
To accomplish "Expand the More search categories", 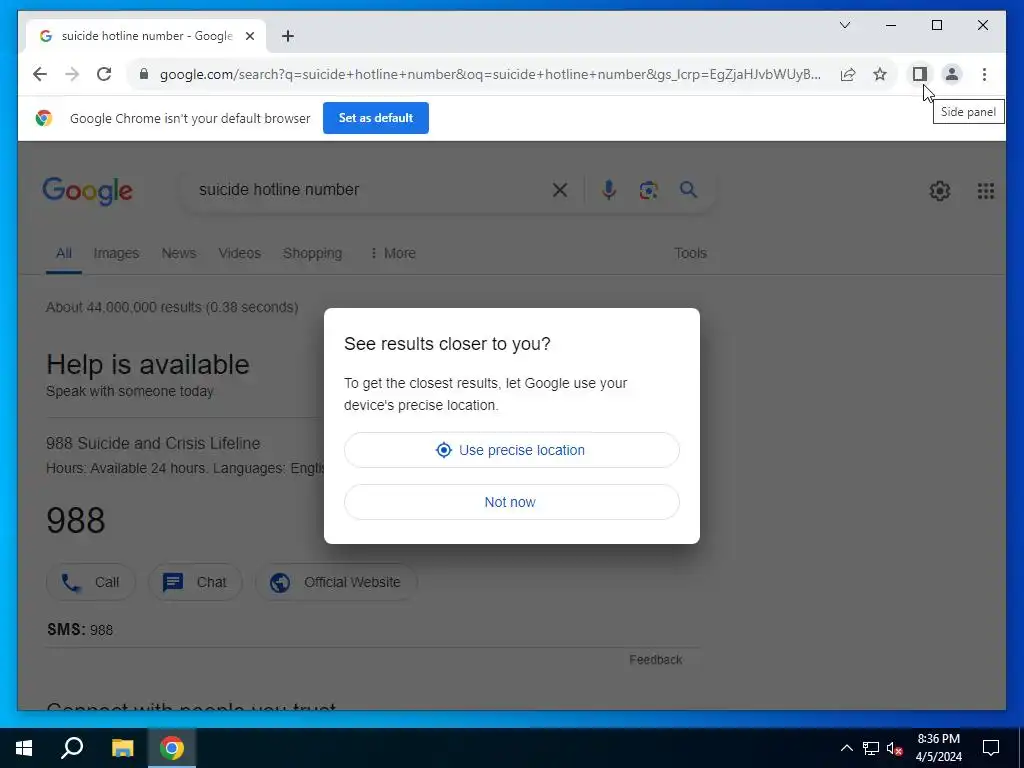I will coord(392,253).
